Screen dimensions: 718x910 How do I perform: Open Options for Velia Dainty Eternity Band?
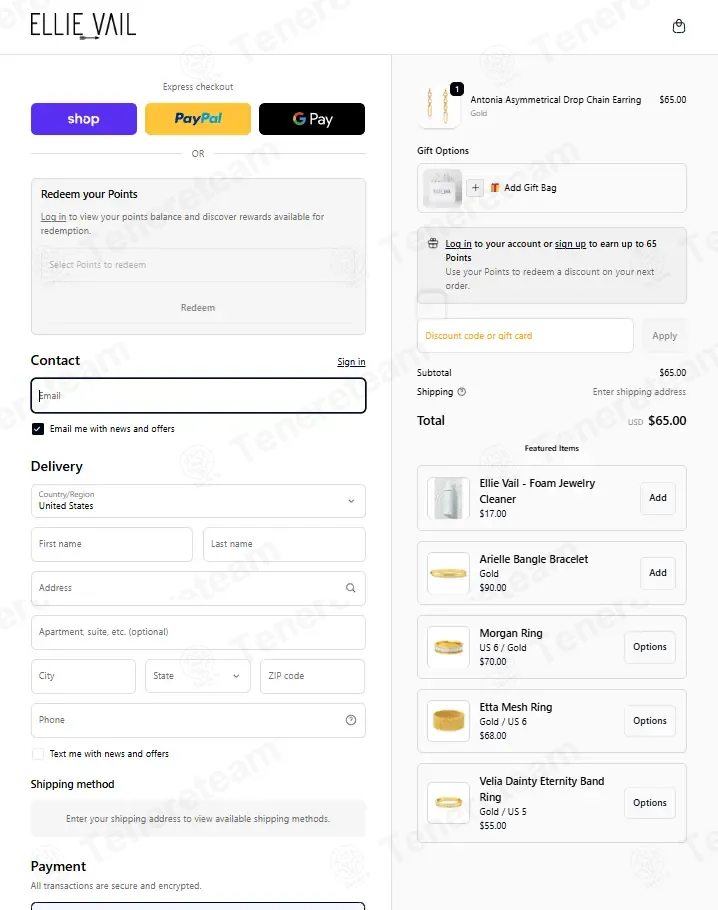coord(650,803)
